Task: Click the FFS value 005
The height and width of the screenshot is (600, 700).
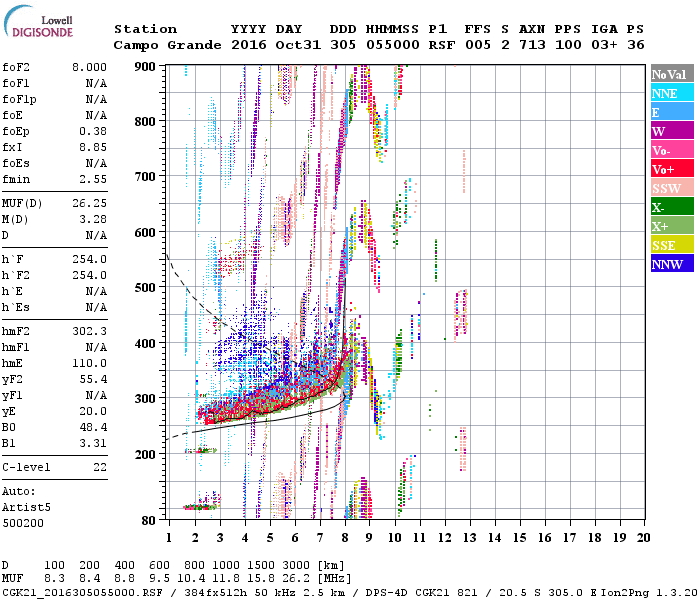Action: click(x=478, y=45)
